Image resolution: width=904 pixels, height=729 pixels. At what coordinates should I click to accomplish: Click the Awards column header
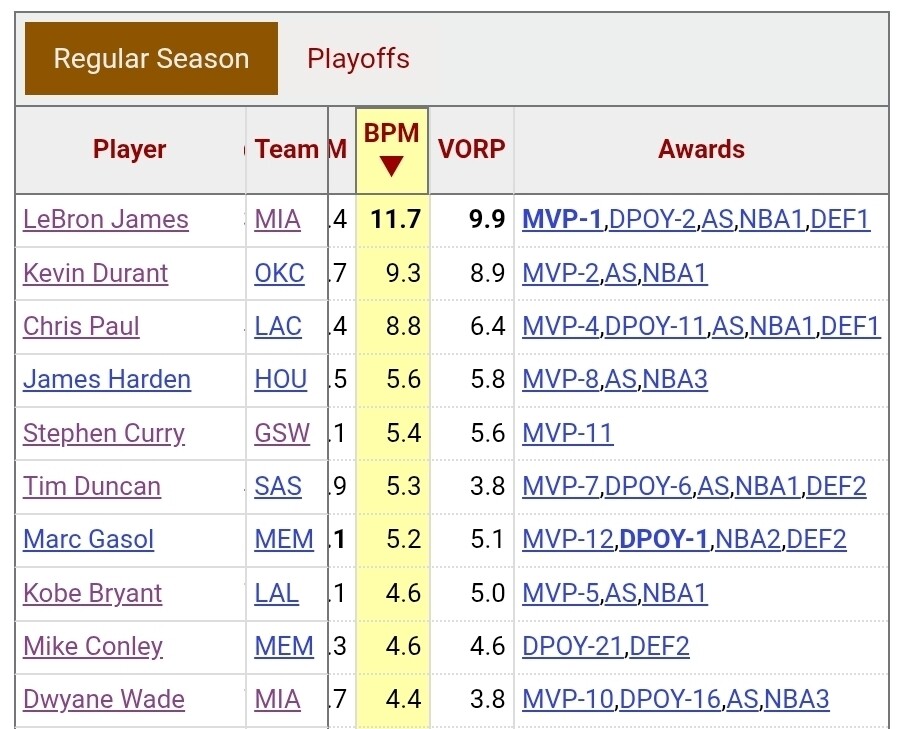point(701,150)
